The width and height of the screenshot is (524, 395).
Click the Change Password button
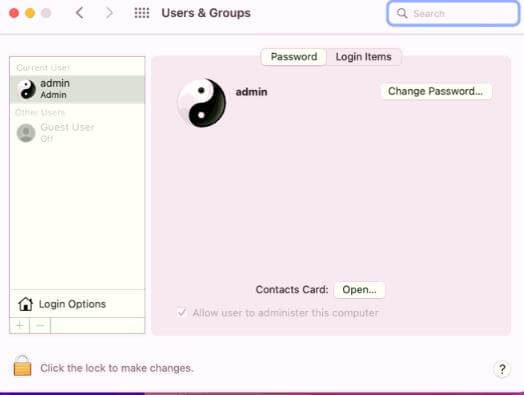tap(436, 91)
